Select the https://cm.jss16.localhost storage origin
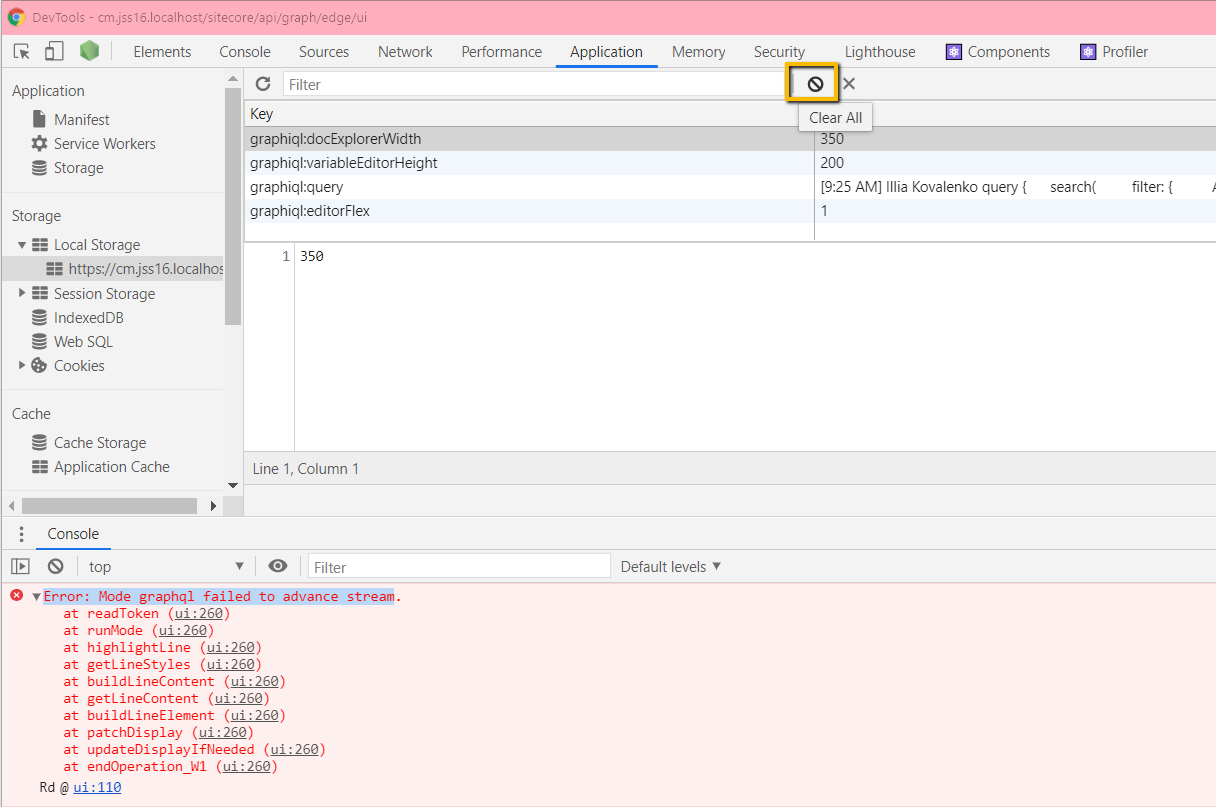This screenshot has width=1216, height=807. pyautogui.click(x=135, y=269)
